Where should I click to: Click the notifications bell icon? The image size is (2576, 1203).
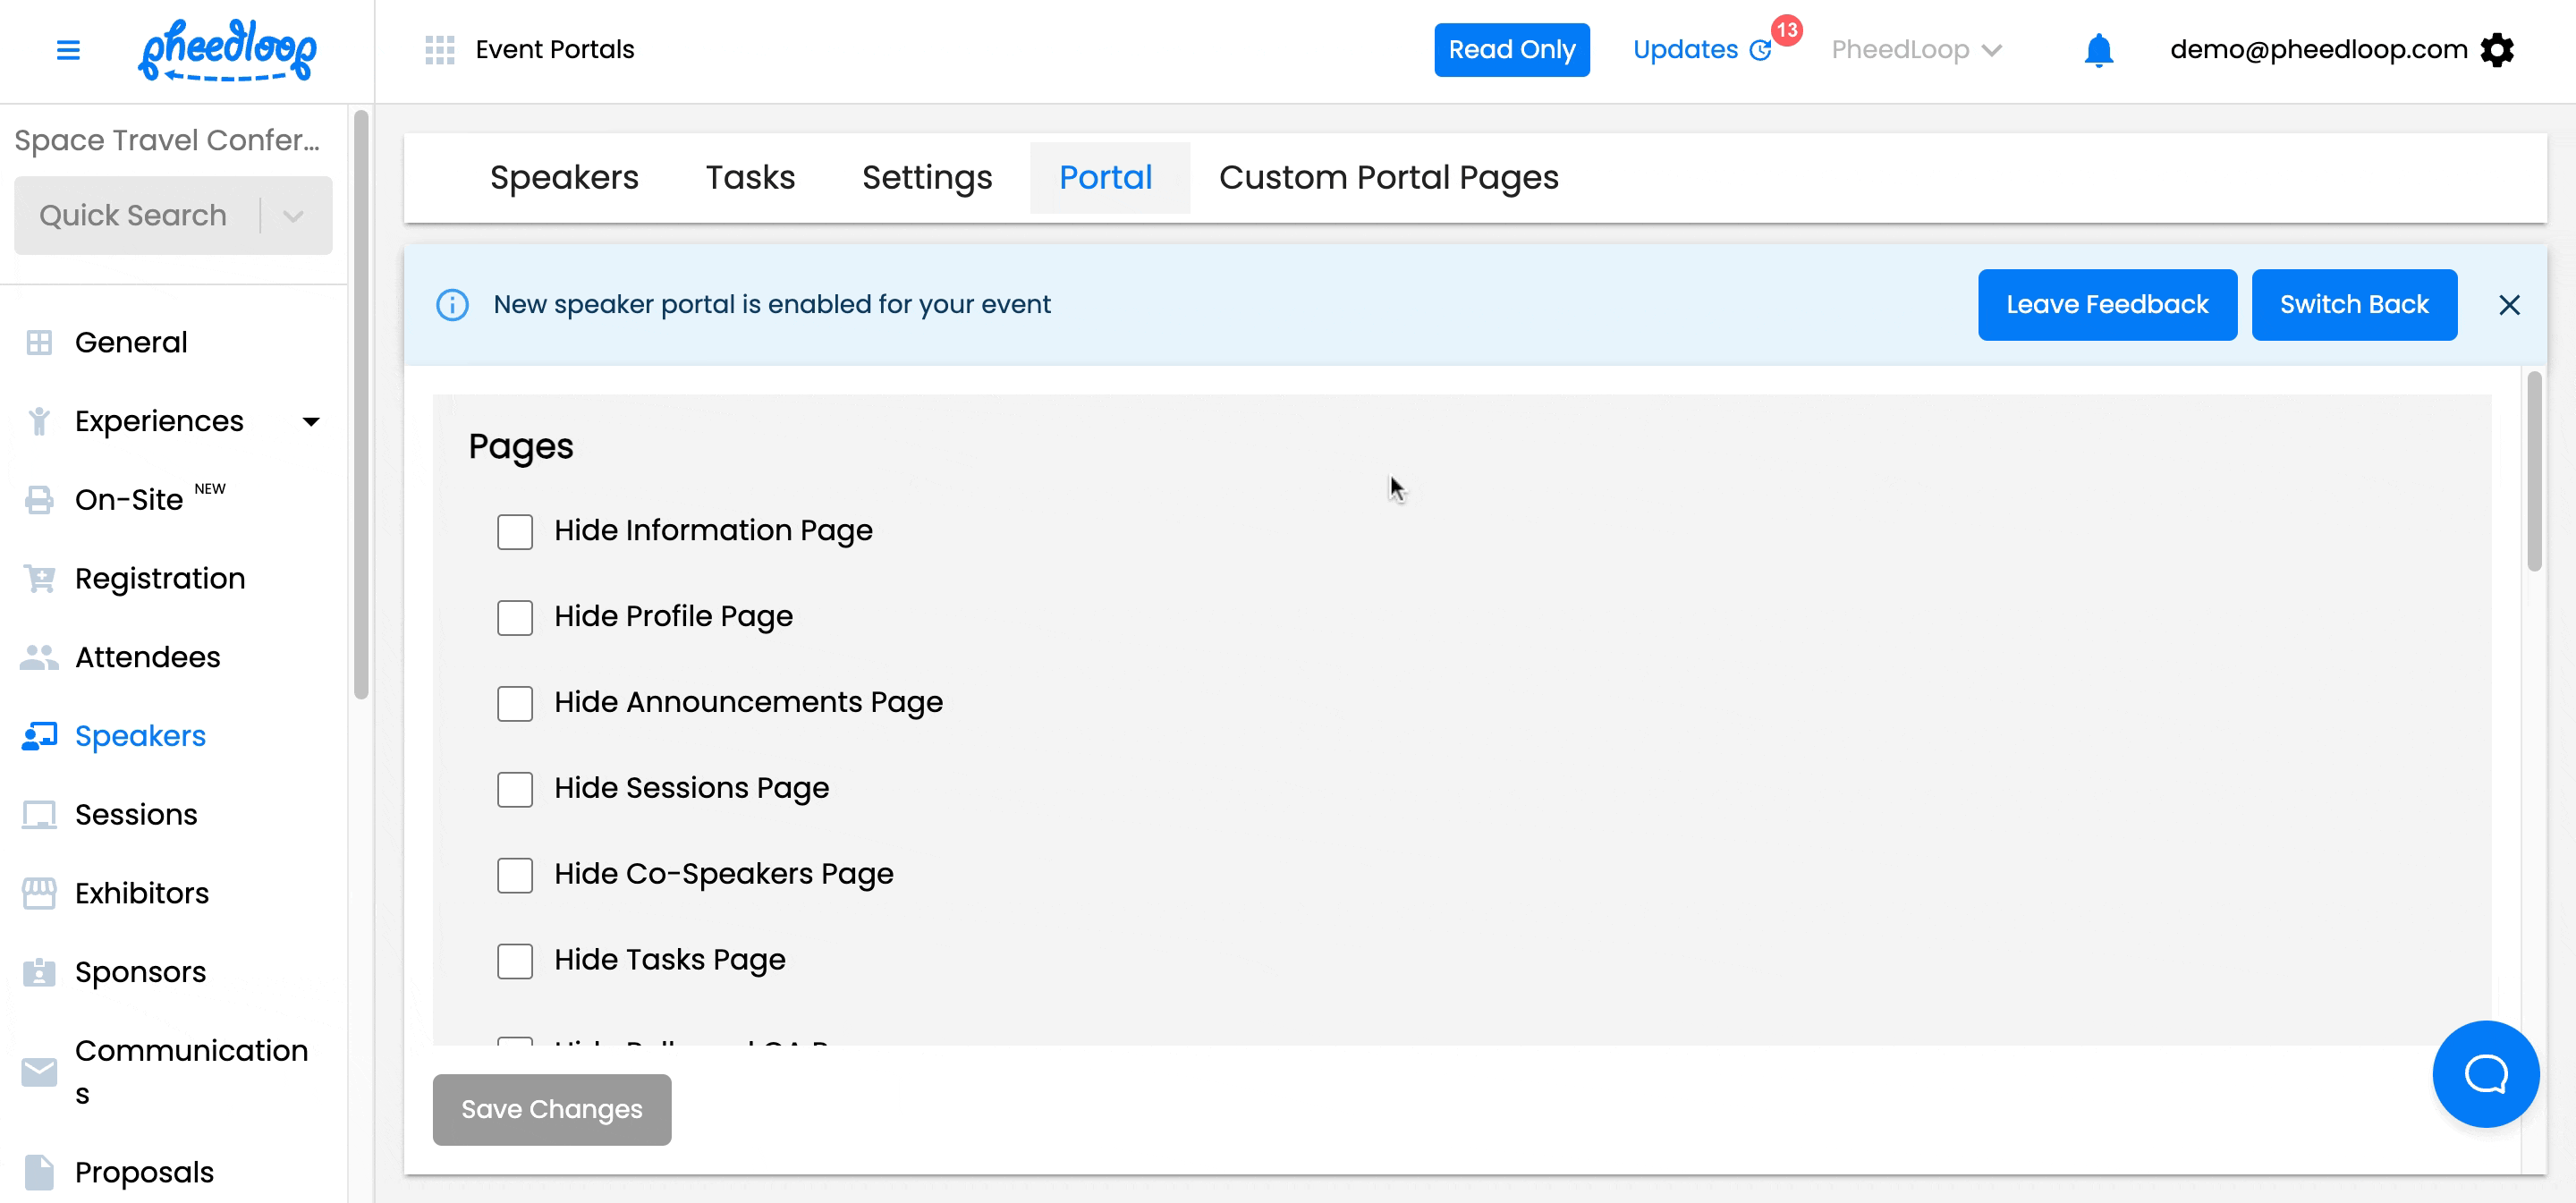(x=2098, y=50)
